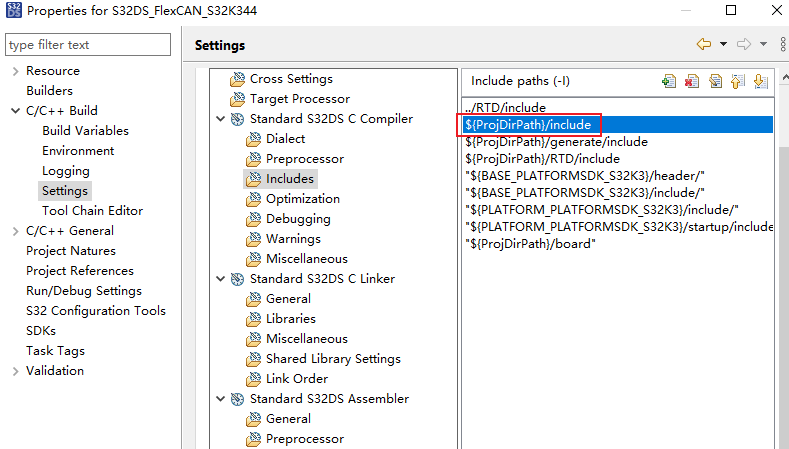Open Project Natures page

[x=70, y=251]
